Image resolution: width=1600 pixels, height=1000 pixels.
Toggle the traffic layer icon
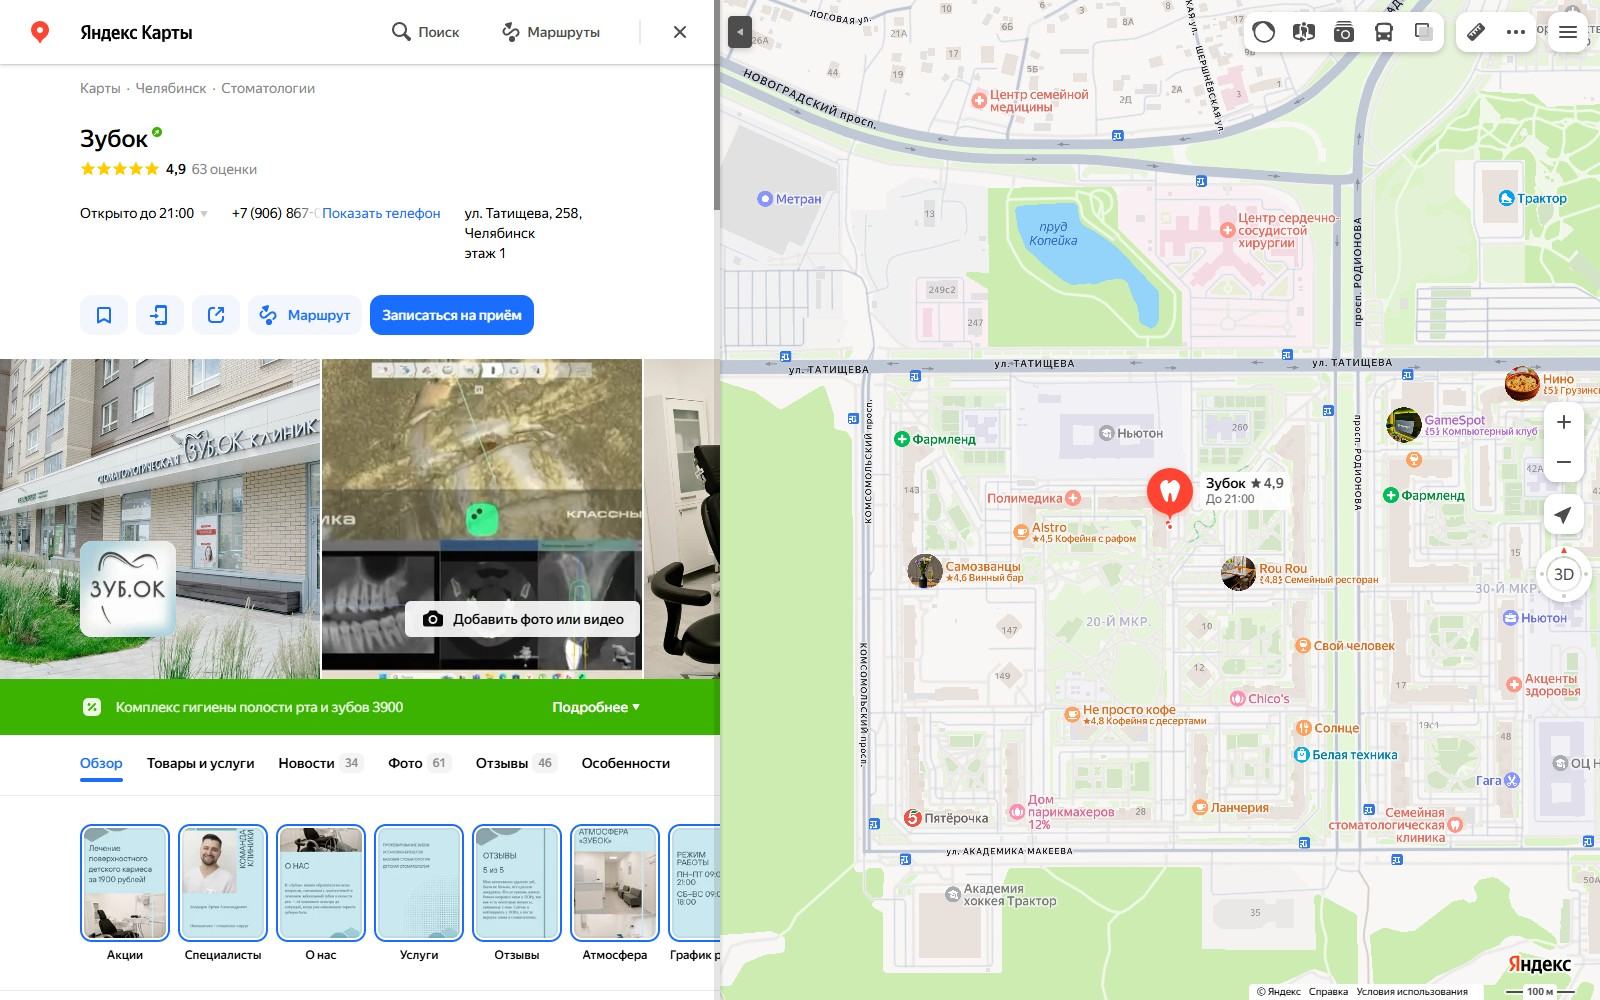(1264, 32)
